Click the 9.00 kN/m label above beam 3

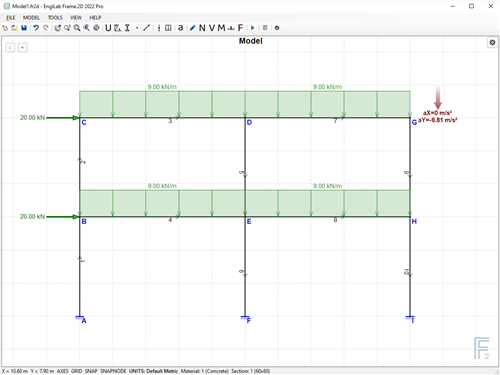tap(162, 87)
